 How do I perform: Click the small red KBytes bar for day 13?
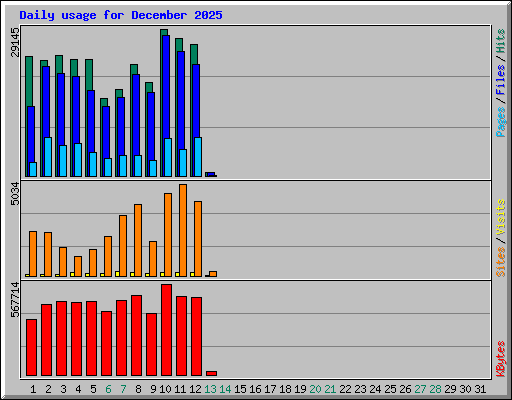211,374
